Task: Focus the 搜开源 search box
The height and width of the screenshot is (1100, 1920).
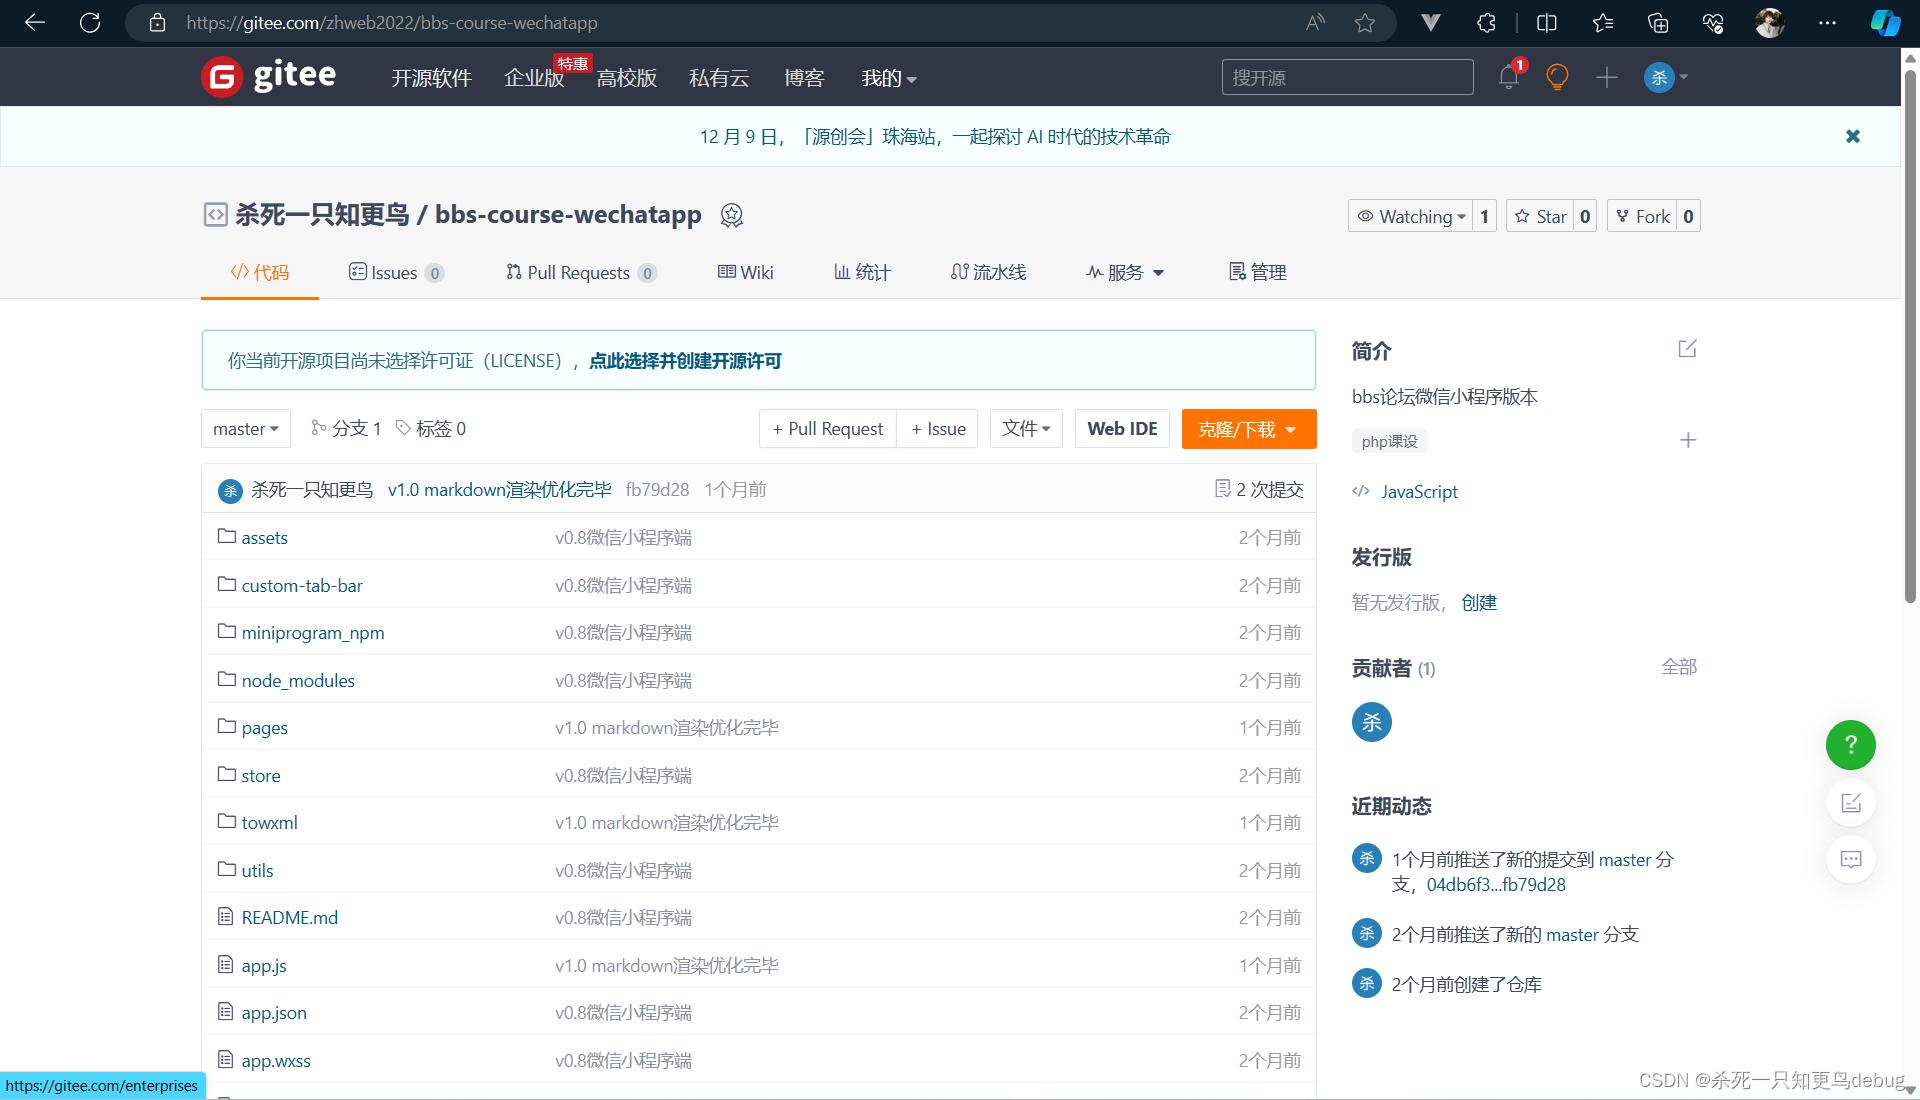Action: click(1347, 77)
